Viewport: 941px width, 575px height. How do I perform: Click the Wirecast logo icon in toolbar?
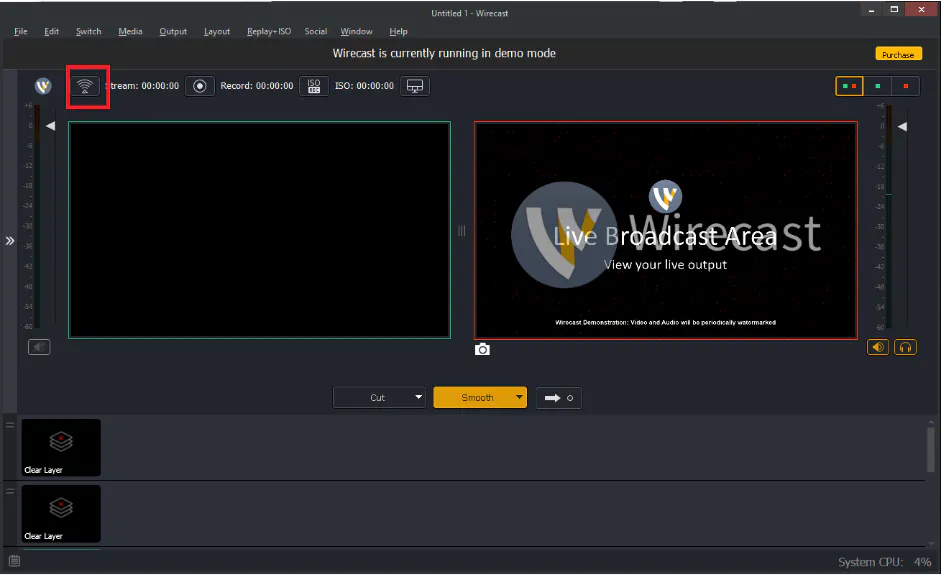pyautogui.click(x=43, y=86)
